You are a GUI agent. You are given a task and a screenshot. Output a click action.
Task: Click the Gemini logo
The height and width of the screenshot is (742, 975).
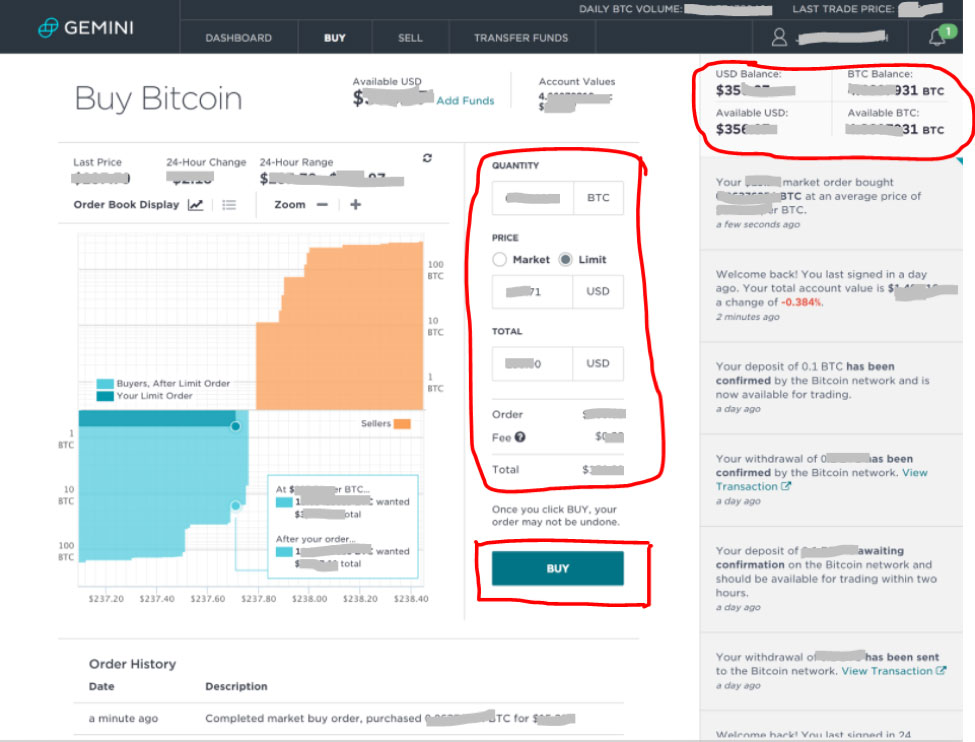86,27
